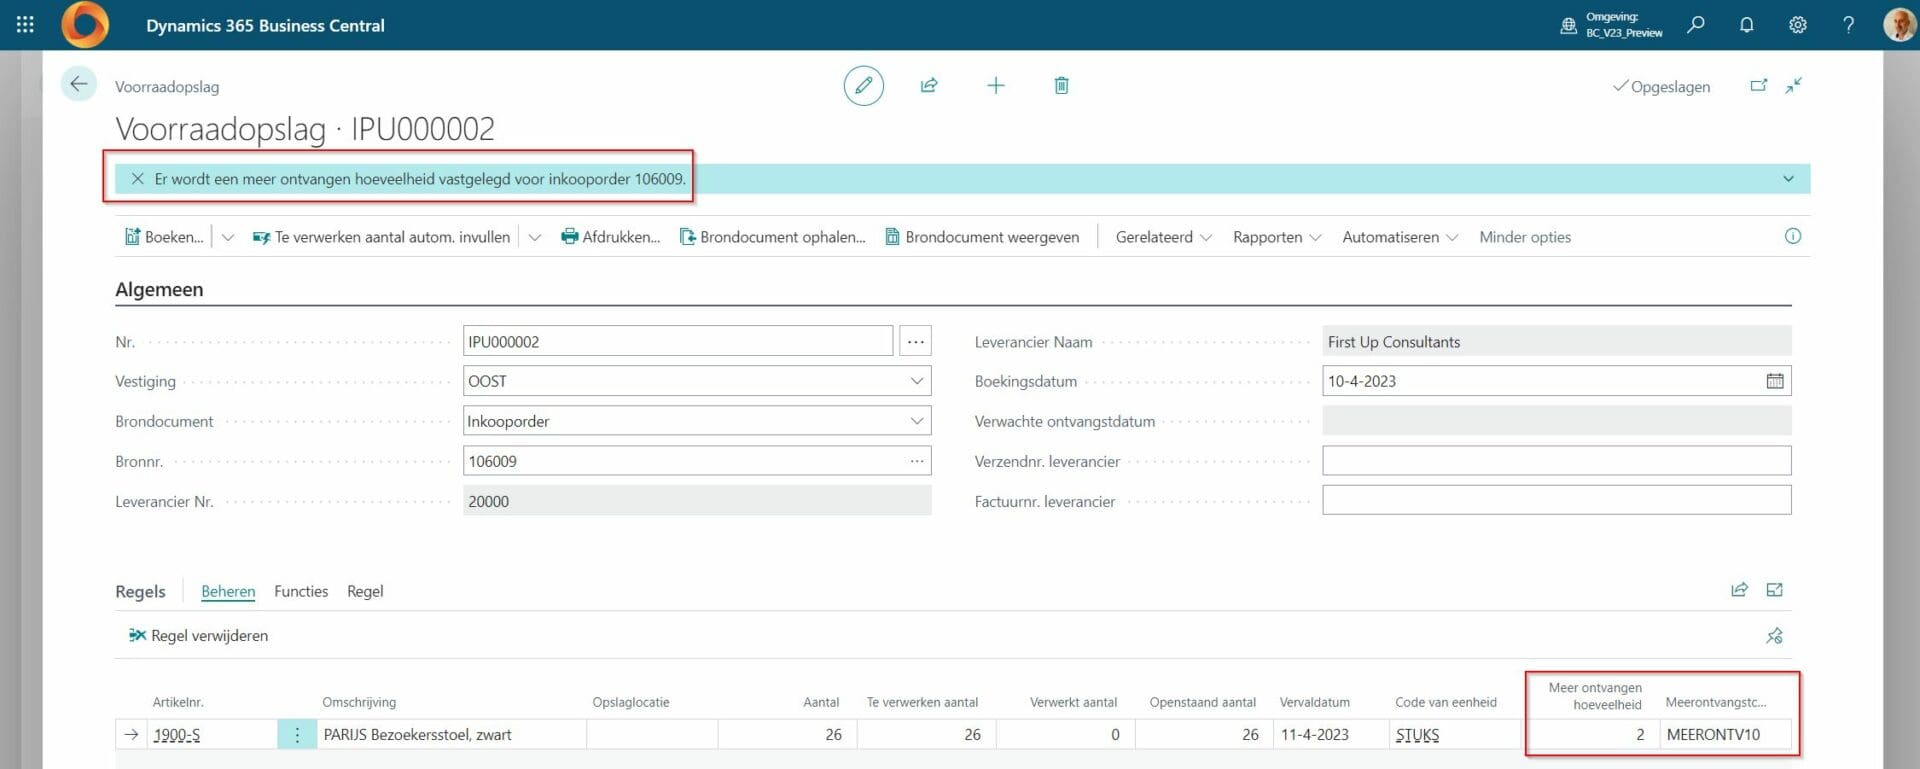The image size is (1920, 769).
Task: Open page in new window icon
Action: click(1759, 86)
